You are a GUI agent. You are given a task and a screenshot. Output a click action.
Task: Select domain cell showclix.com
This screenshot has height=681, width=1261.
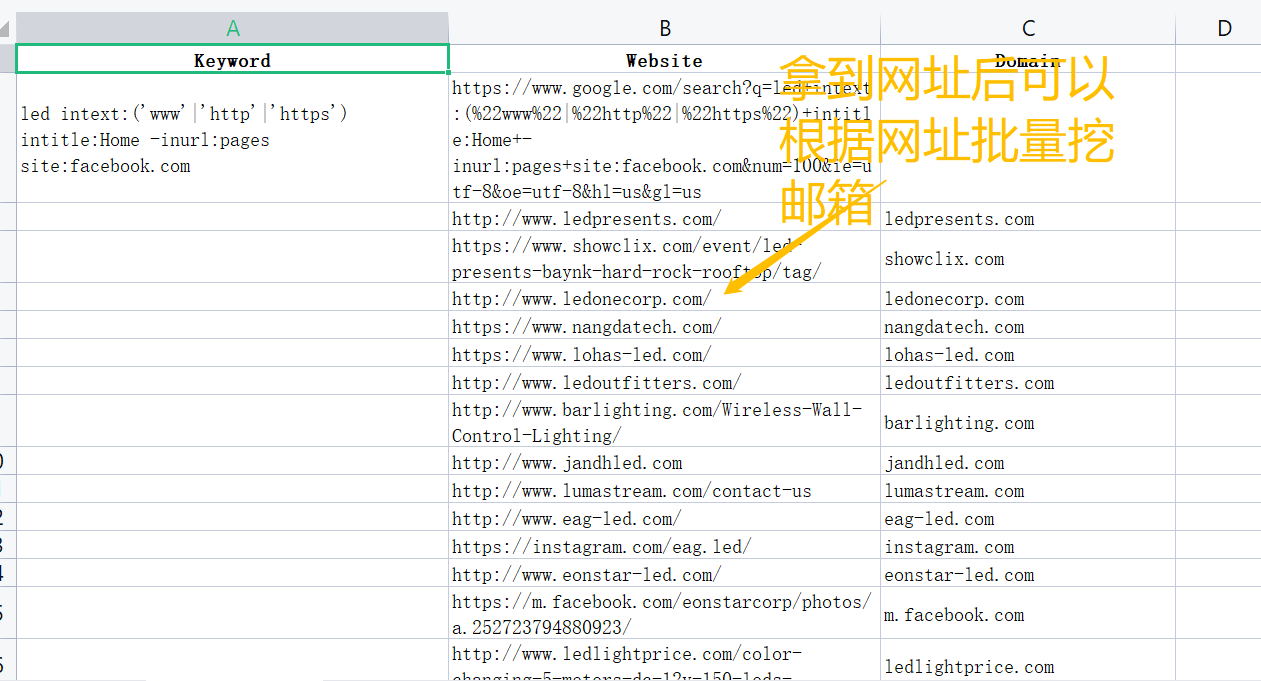pyautogui.click(x=1028, y=257)
